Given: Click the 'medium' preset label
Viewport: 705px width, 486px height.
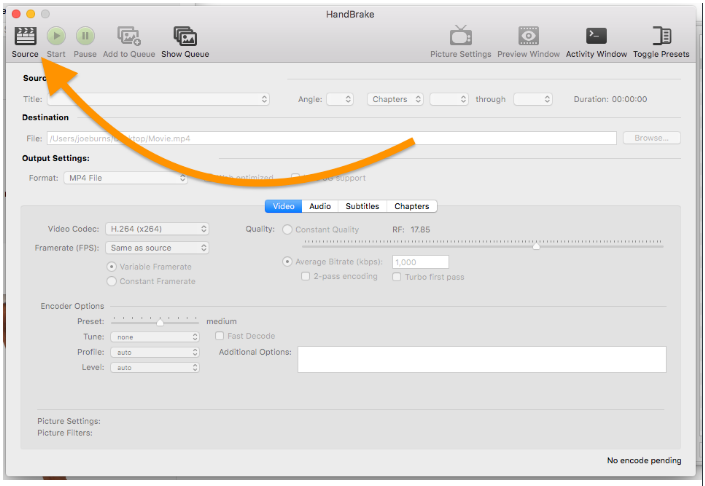Looking at the screenshot, I should click(221, 321).
